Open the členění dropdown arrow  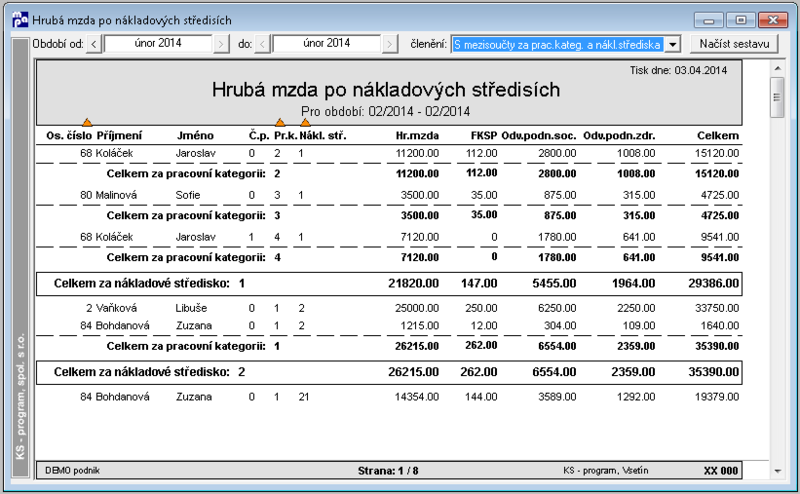click(x=673, y=44)
